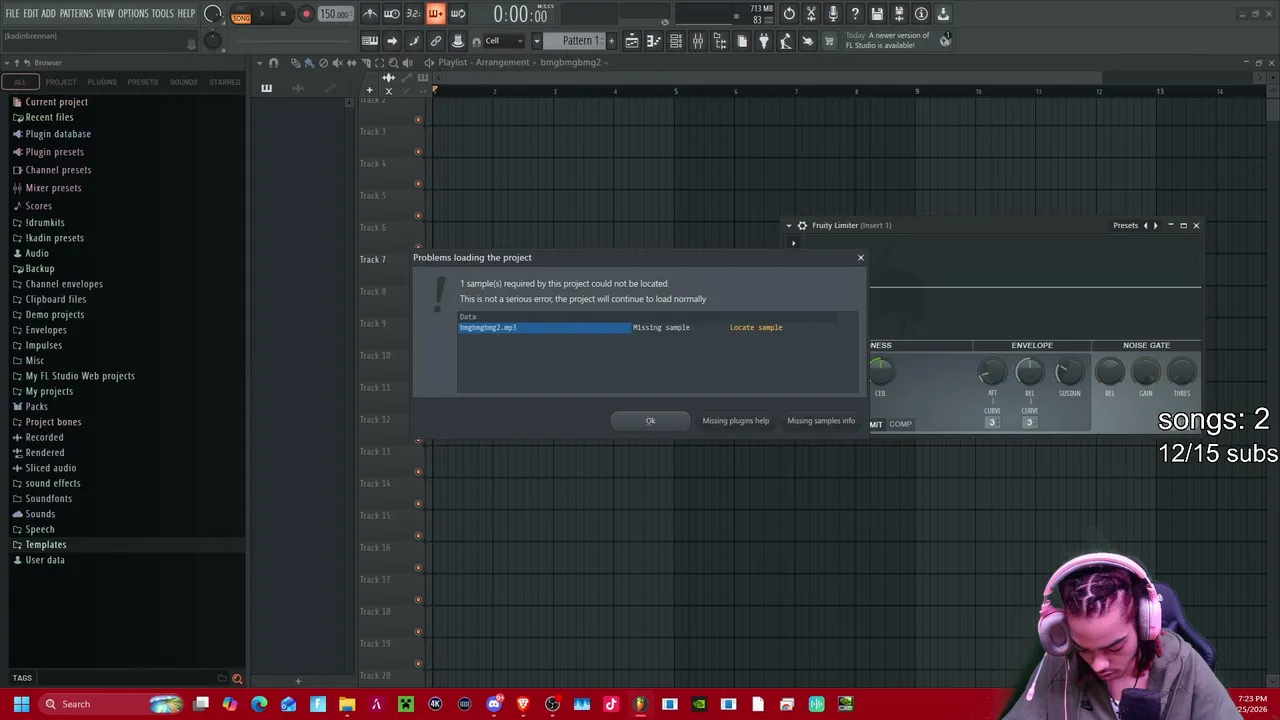Adjust the master volume knob
The height and width of the screenshot is (720, 1280).
212,14
